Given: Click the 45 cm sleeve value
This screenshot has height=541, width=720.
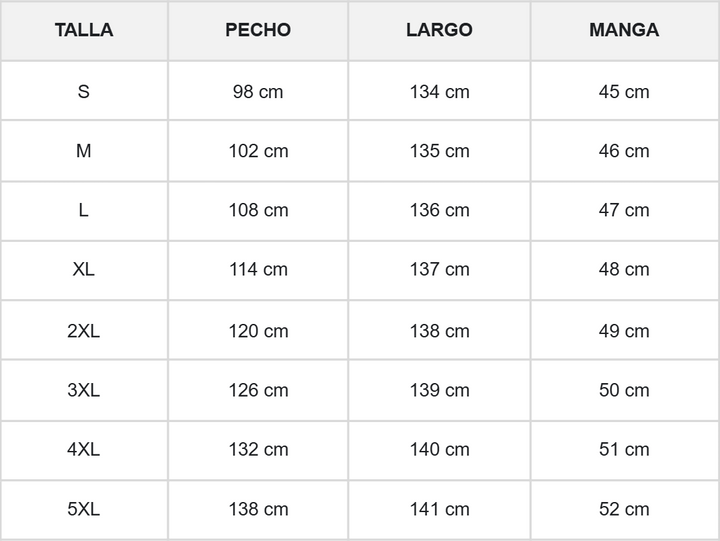Looking at the screenshot, I should (624, 91).
